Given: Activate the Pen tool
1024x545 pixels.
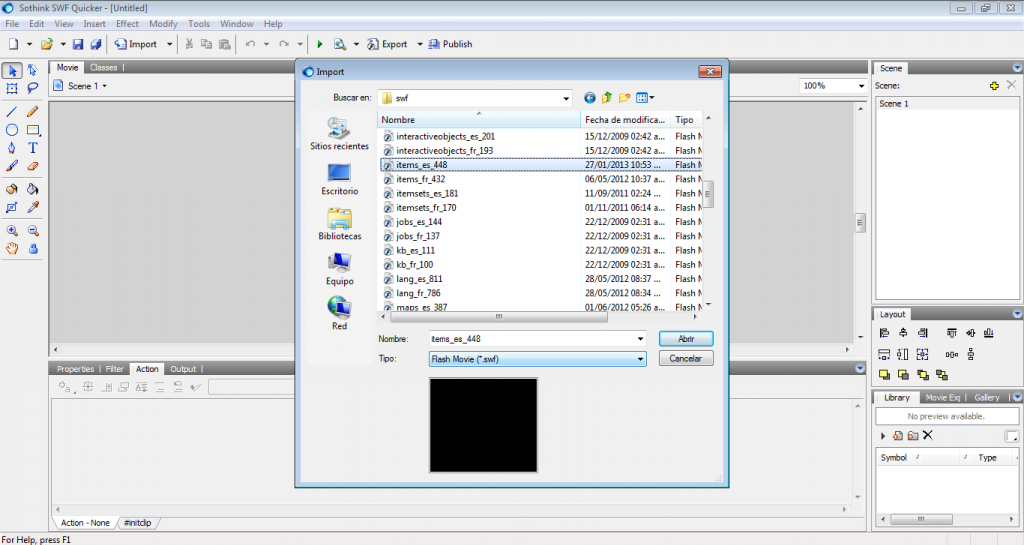Looking at the screenshot, I should click(12, 148).
